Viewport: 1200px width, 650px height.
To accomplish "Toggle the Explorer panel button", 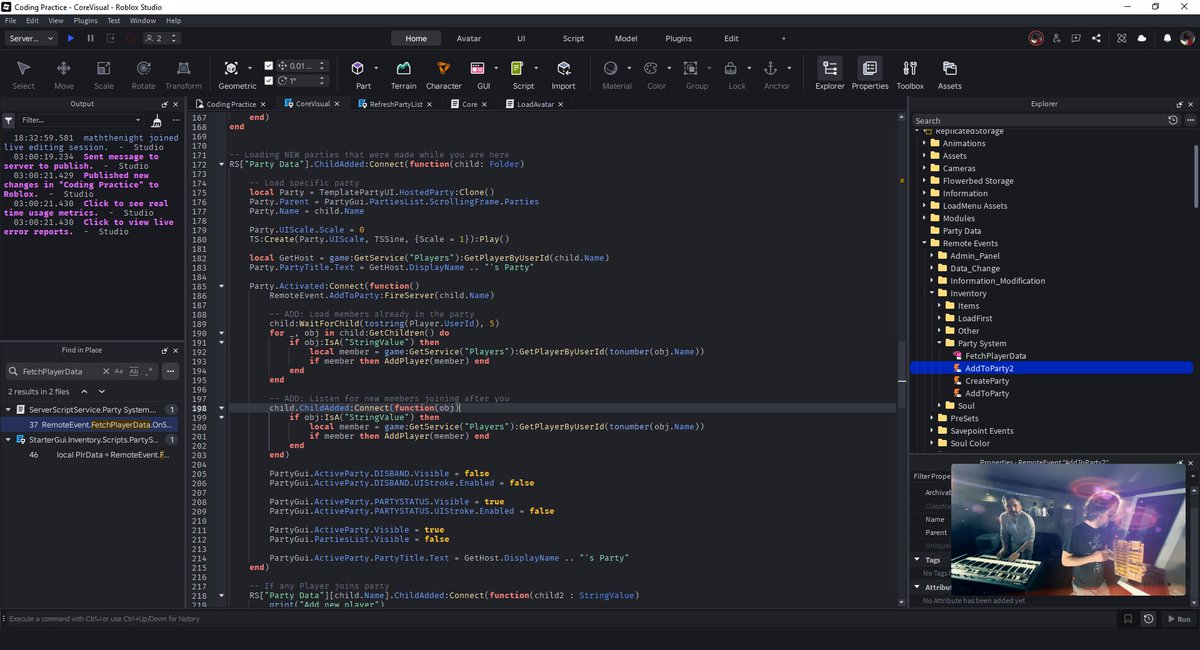I will 829,68.
